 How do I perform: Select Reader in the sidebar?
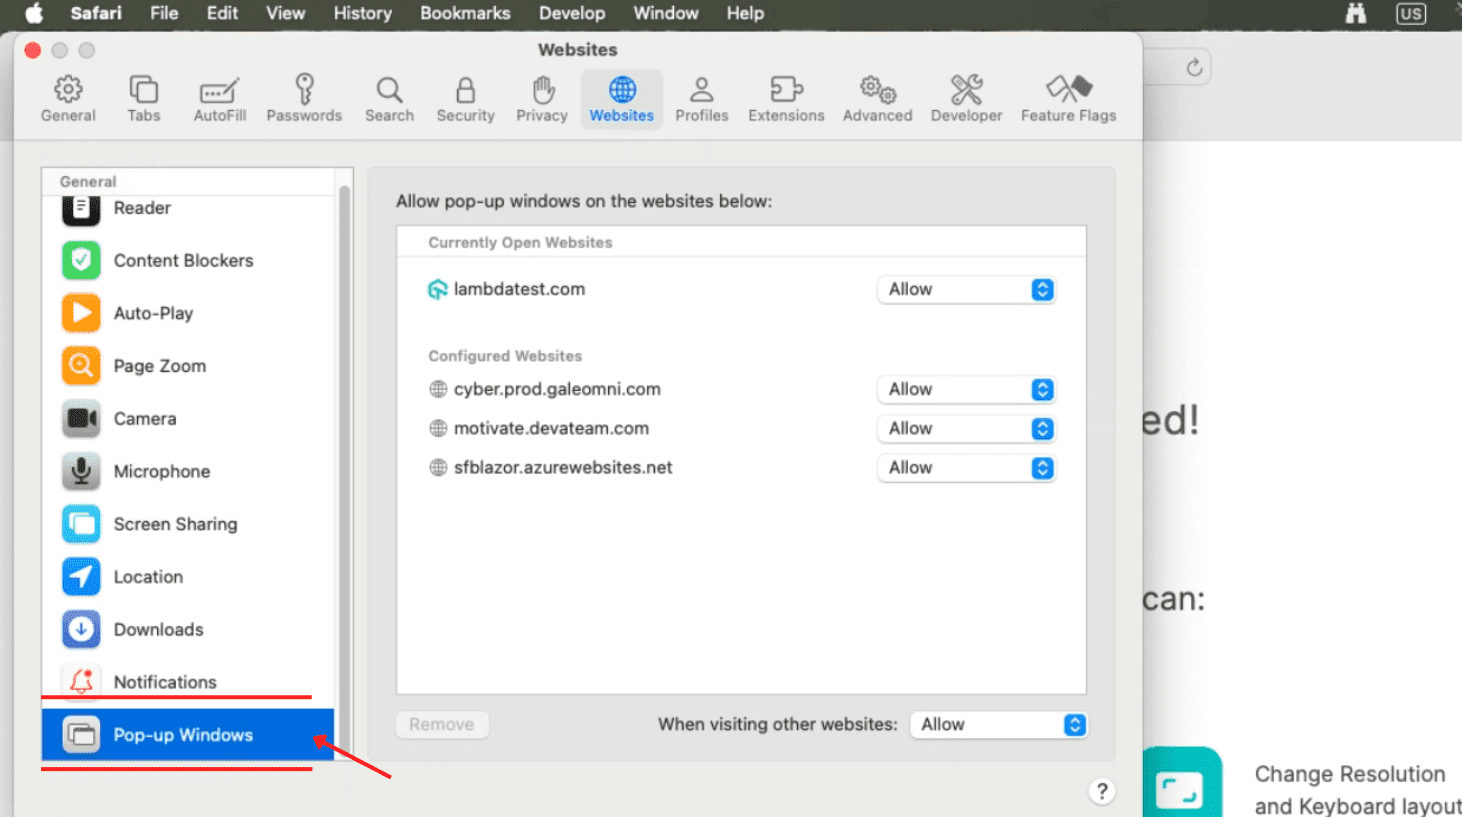pos(188,208)
